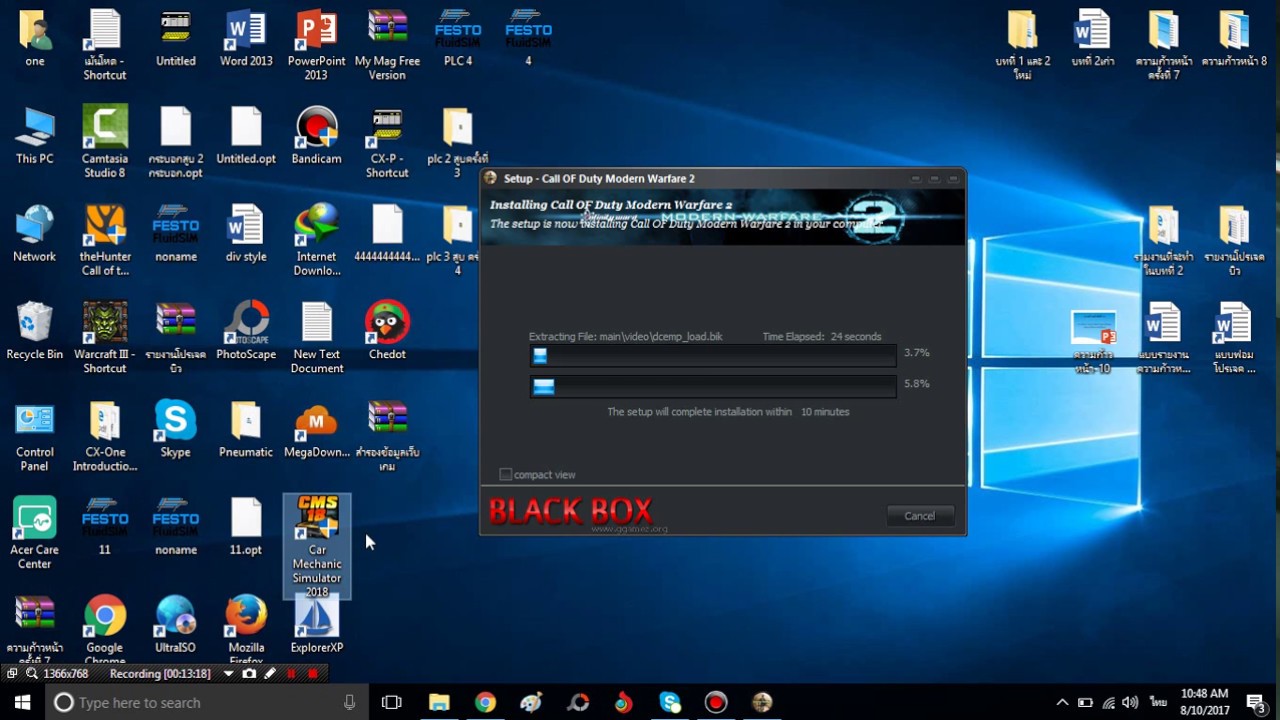Stop the Bandicam recording

point(312,674)
